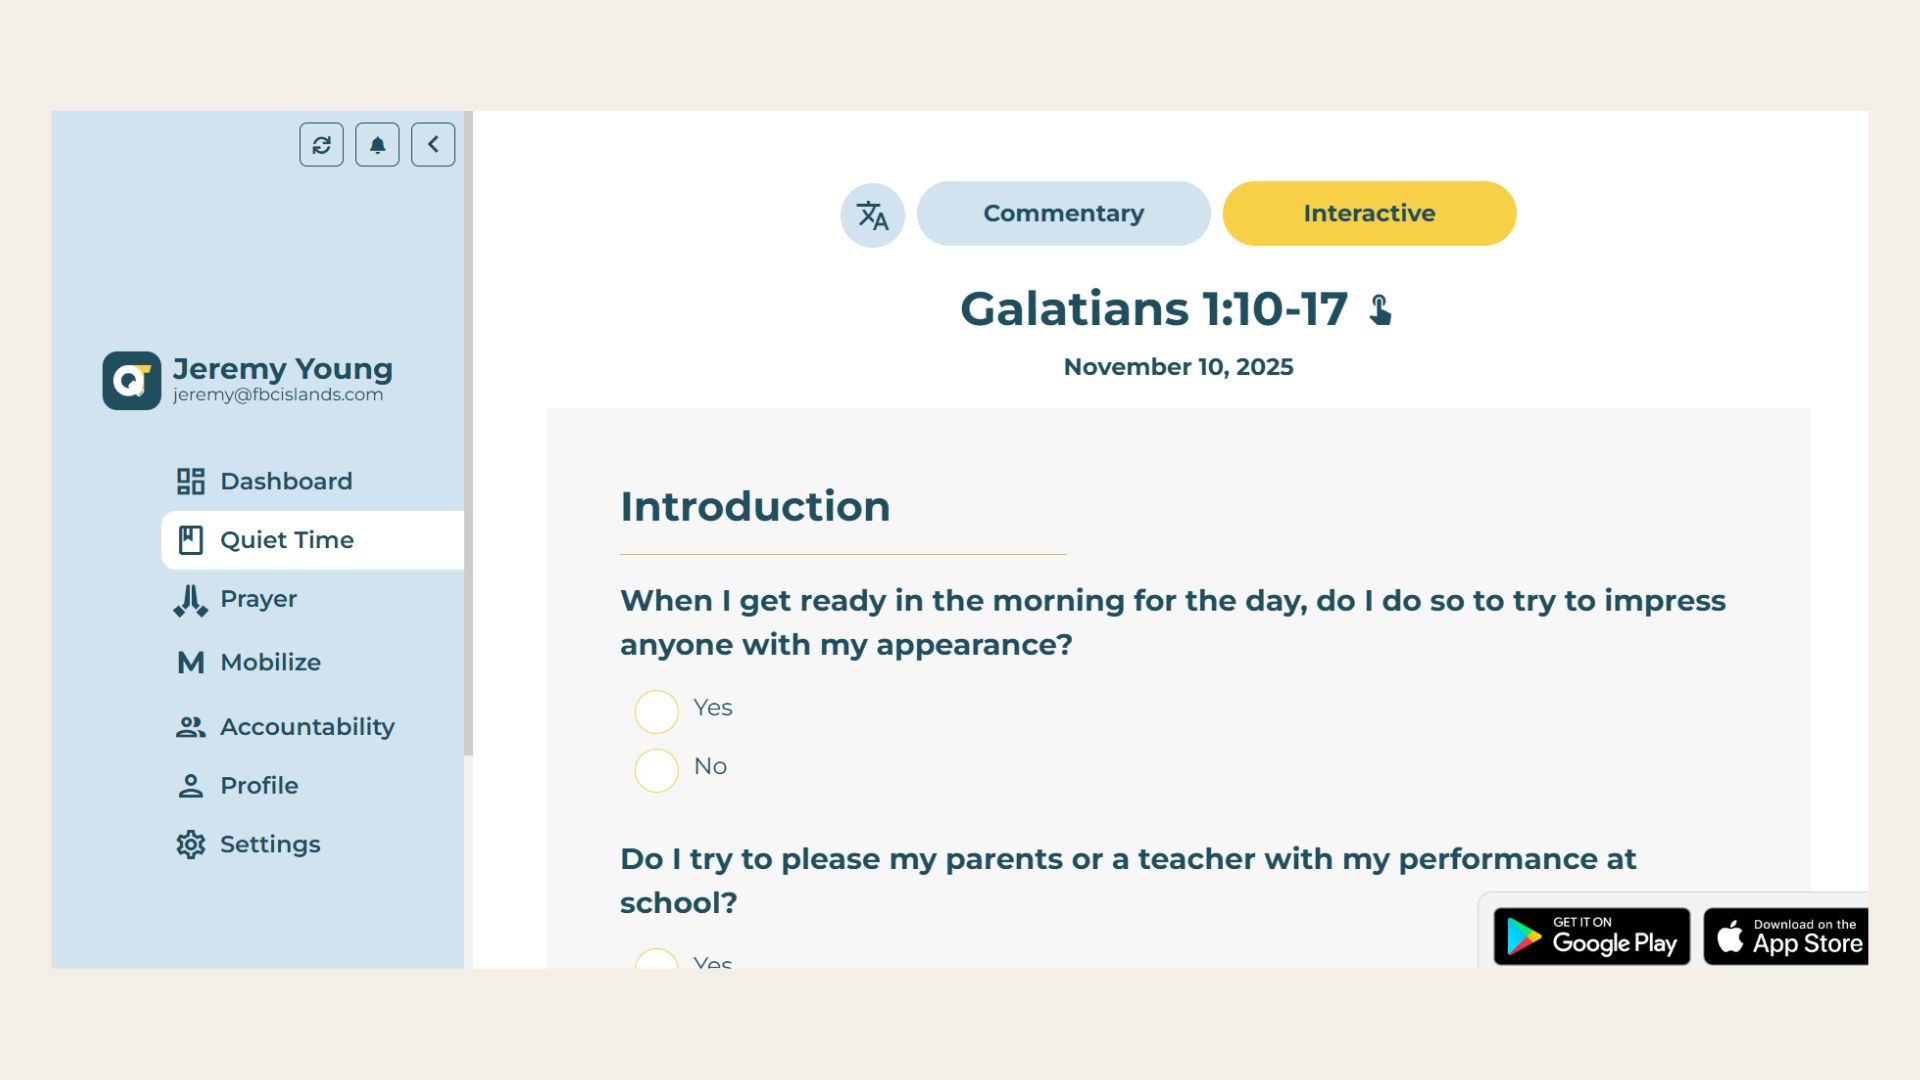This screenshot has height=1080, width=1920.
Task: Collapse the sidebar with the chevron
Action: coord(433,145)
